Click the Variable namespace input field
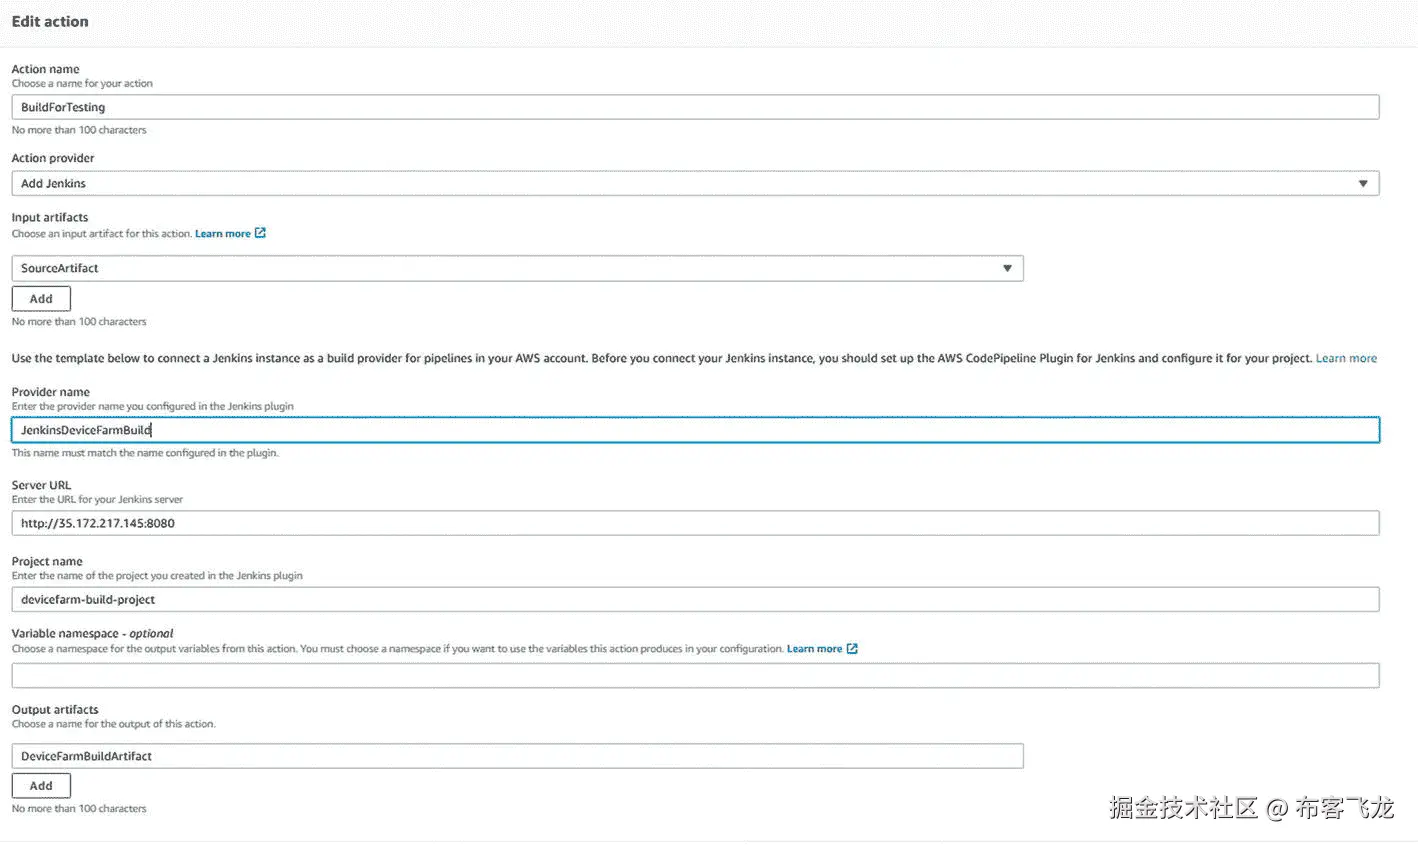 point(695,675)
